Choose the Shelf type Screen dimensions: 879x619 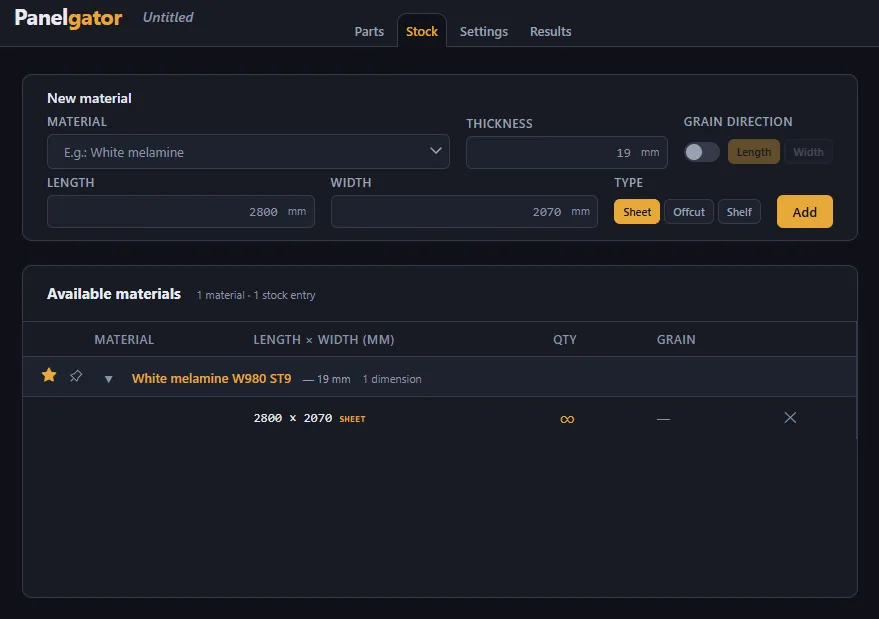tap(739, 212)
